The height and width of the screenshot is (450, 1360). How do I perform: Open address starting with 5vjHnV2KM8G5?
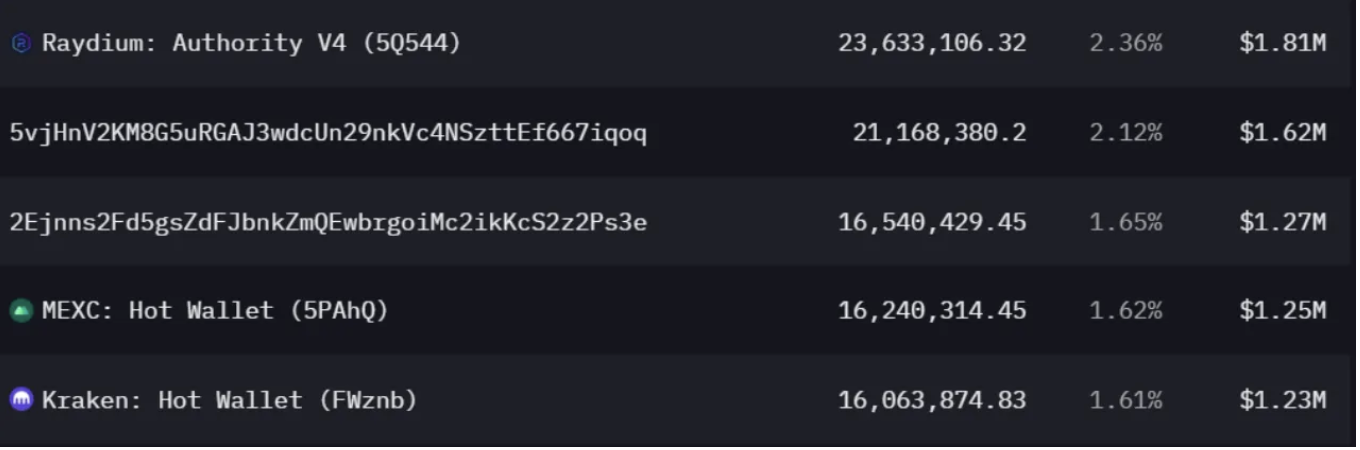tap(328, 133)
